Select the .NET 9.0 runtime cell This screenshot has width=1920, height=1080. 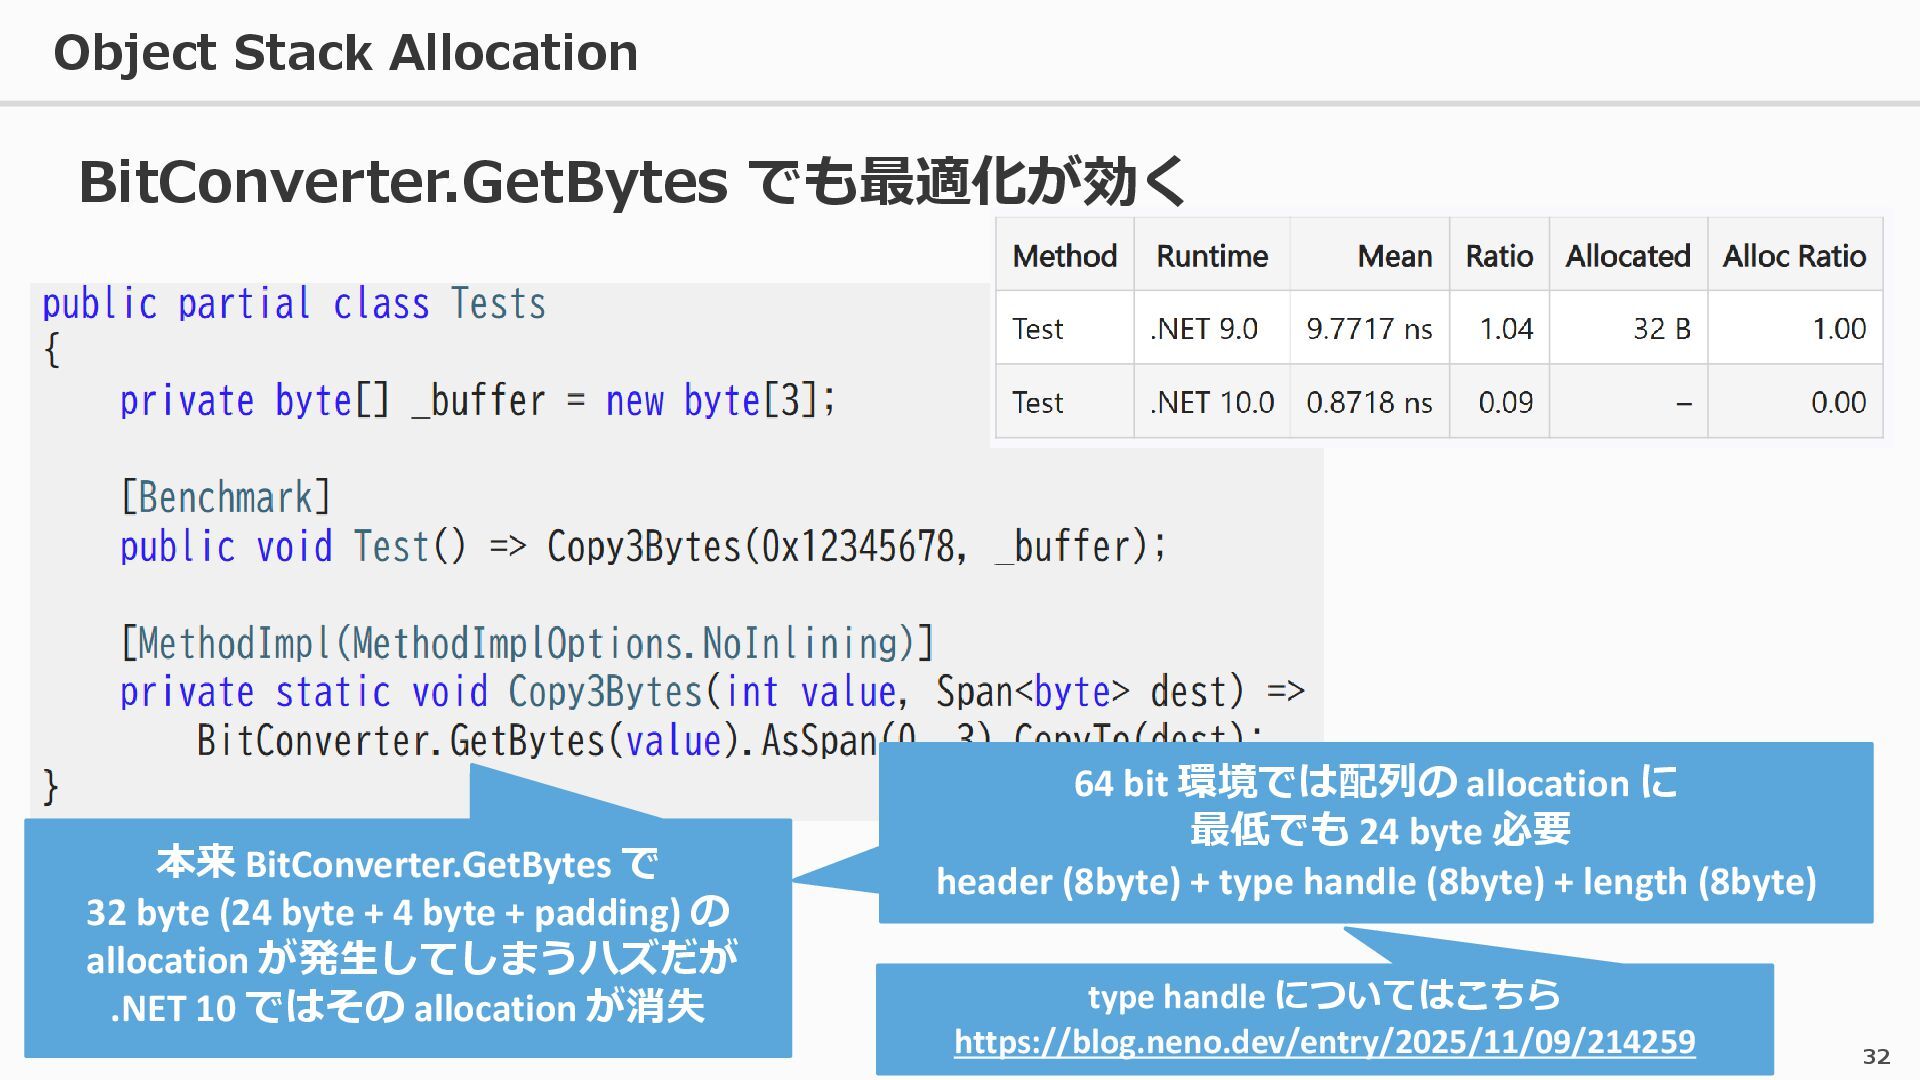pyautogui.click(x=1204, y=329)
